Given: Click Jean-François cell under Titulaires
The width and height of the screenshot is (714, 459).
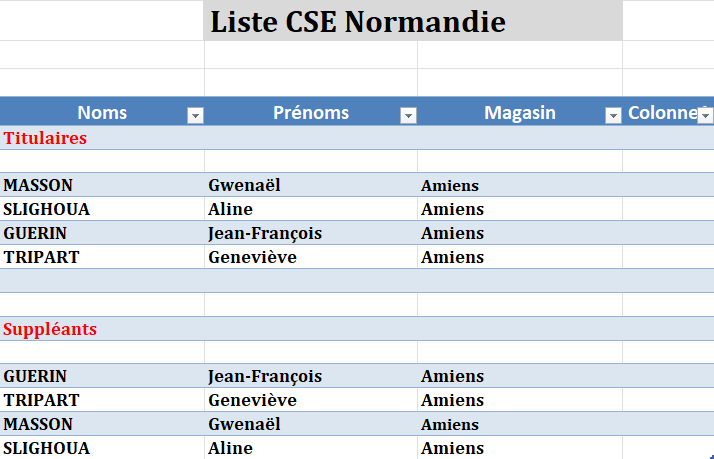Looking at the screenshot, I should pos(265,233).
